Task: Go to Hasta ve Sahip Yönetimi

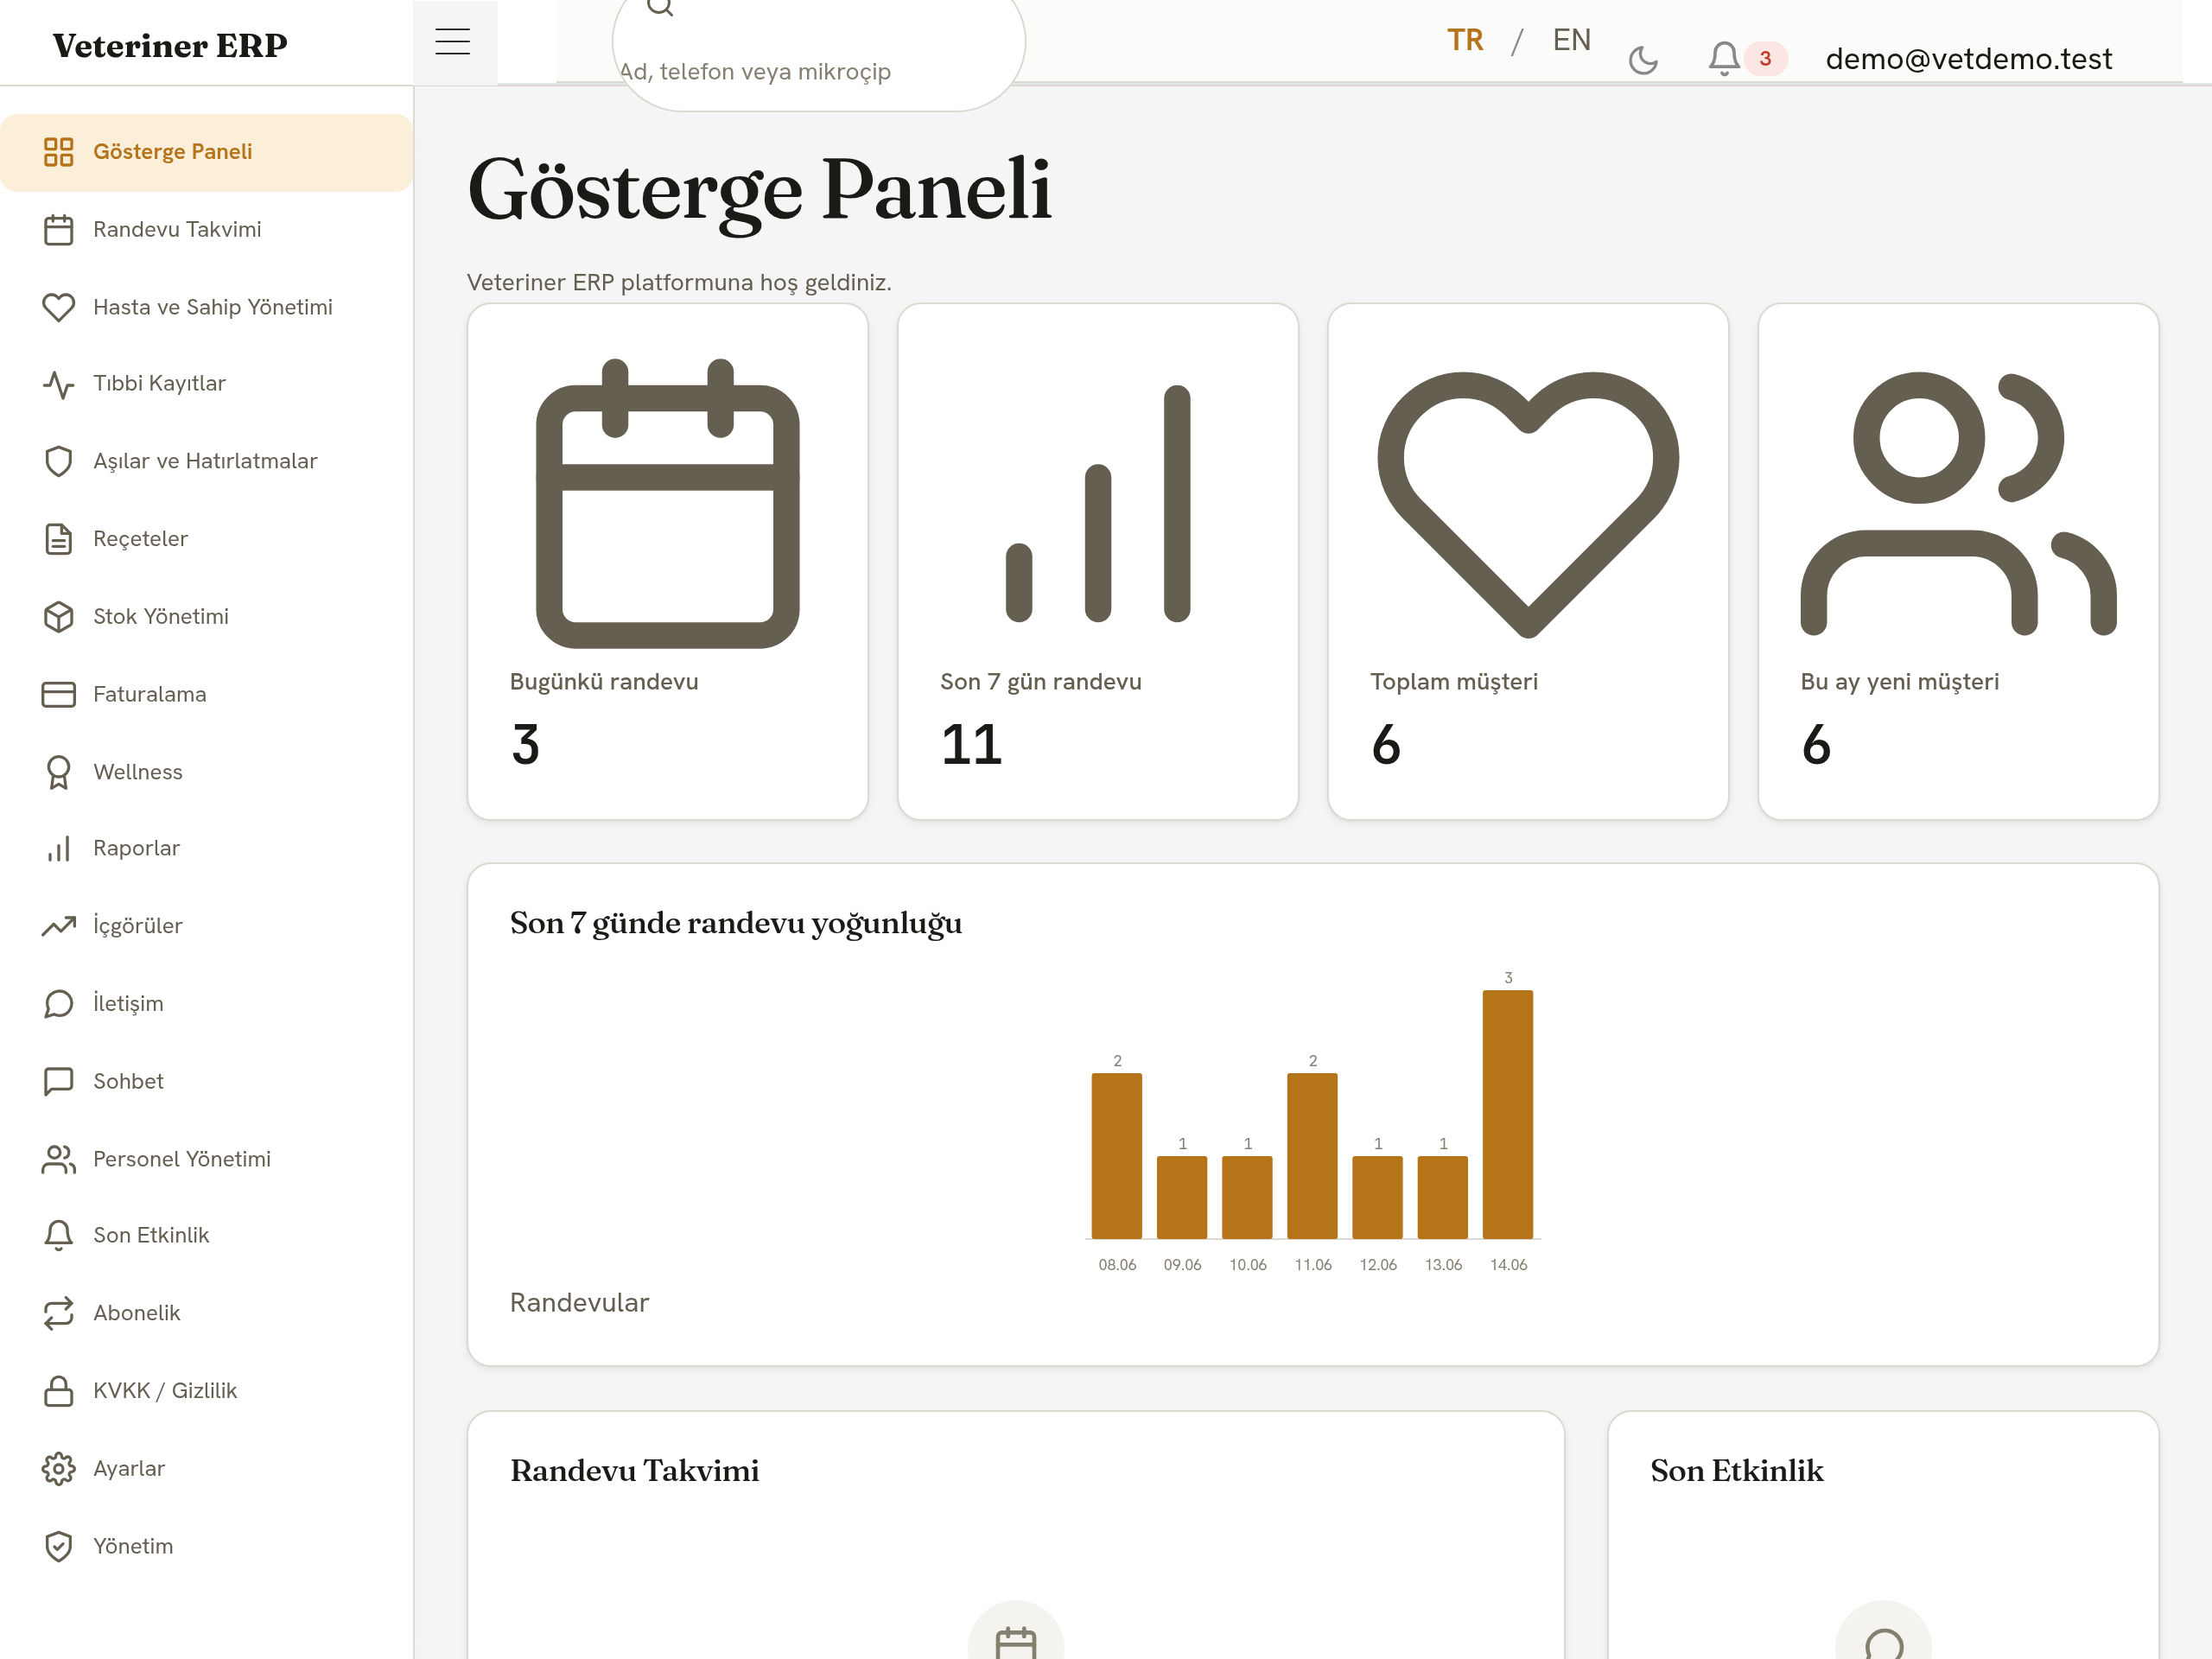Action: [207, 307]
